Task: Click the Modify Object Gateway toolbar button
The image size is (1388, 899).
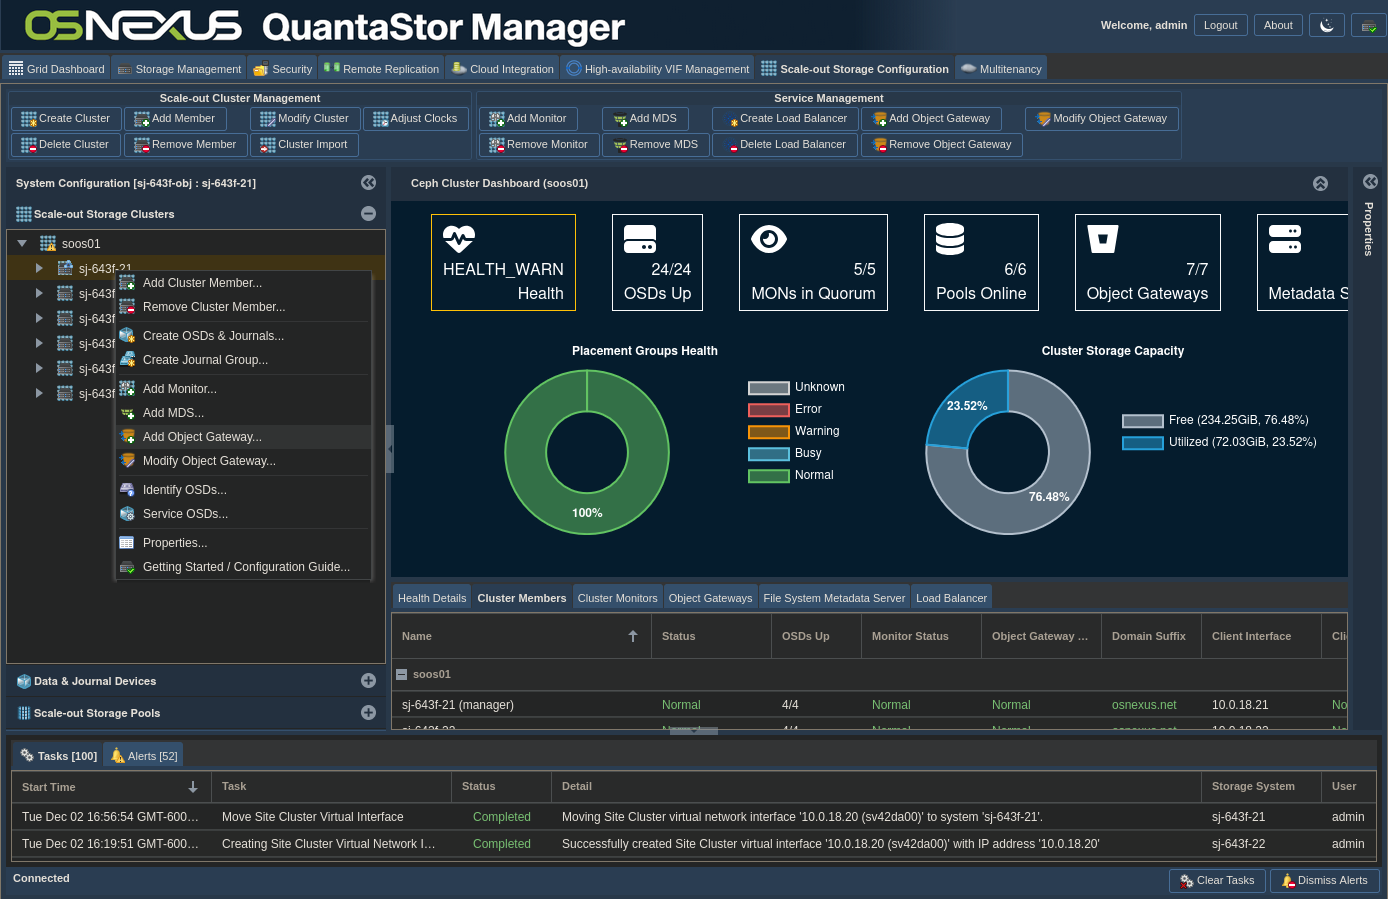Action: (x=1101, y=119)
